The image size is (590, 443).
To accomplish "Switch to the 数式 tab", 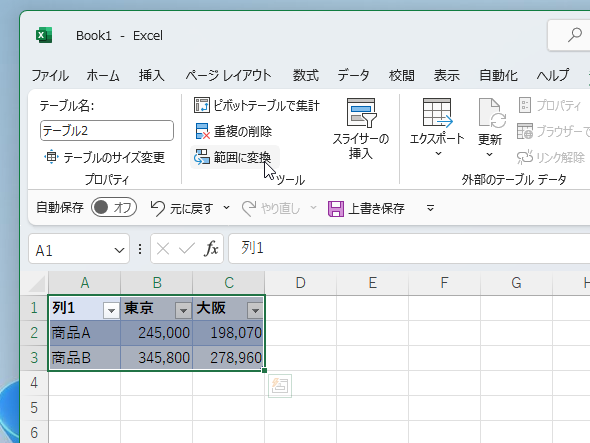I will (306, 76).
